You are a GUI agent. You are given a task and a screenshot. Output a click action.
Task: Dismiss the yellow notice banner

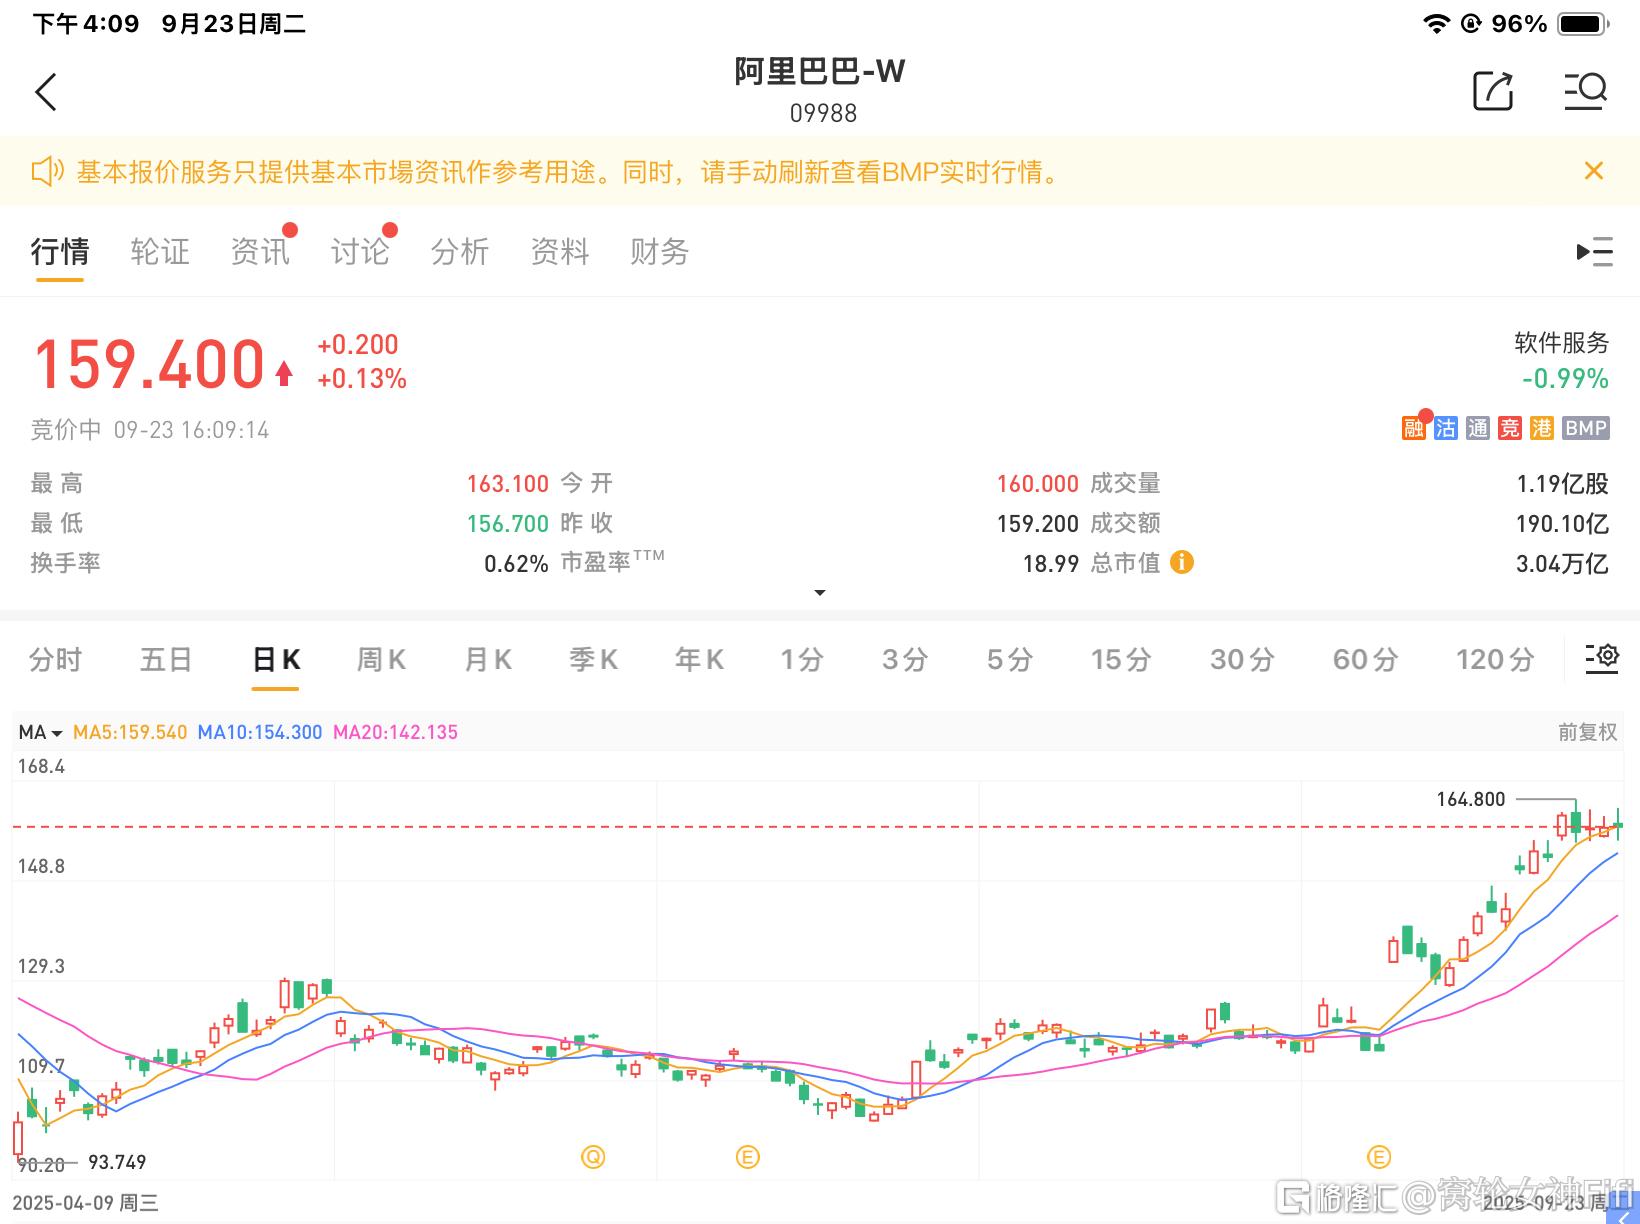point(1594,171)
